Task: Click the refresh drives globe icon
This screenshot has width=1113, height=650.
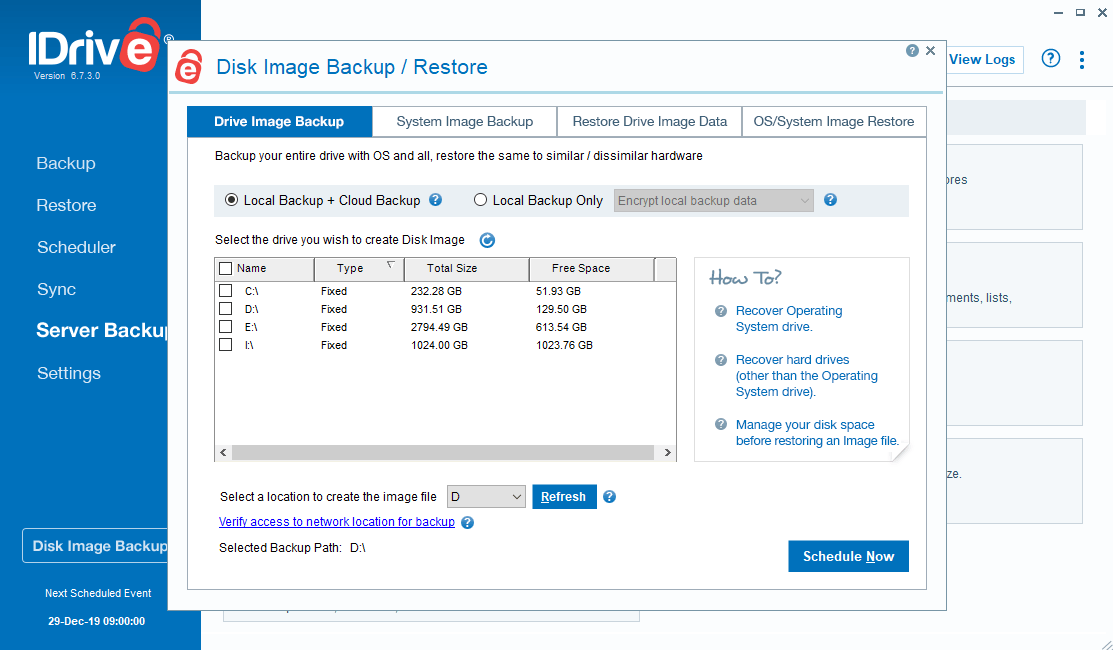Action: (487, 240)
